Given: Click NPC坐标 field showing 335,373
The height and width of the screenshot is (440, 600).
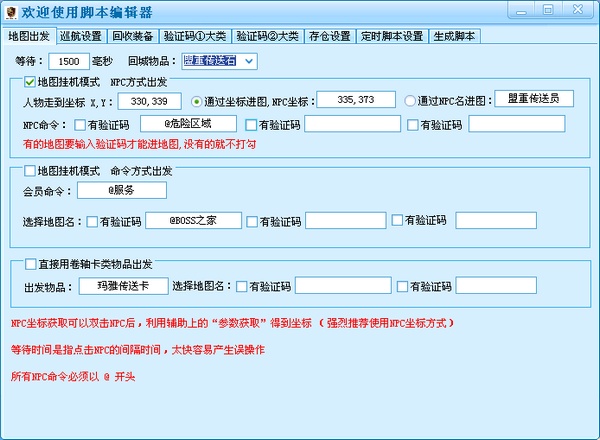Looking at the screenshot, I should [x=355, y=99].
